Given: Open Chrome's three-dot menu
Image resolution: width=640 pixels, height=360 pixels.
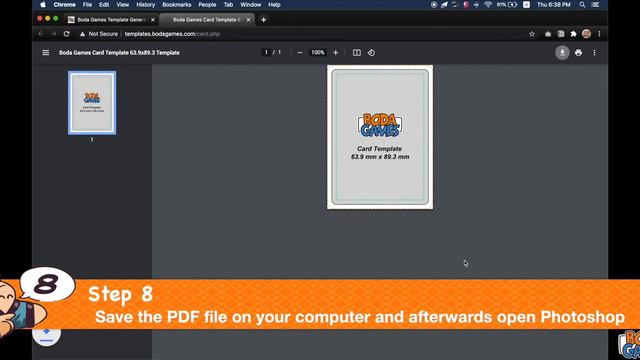Looking at the screenshot, I should (599, 34).
